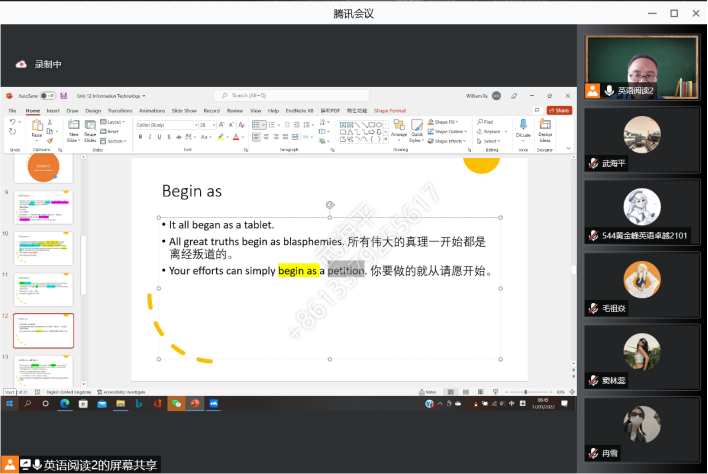708x474 pixels.
Task: Click the Center align paragraph button
Action: pyautogui.click(x=266, y=137)
